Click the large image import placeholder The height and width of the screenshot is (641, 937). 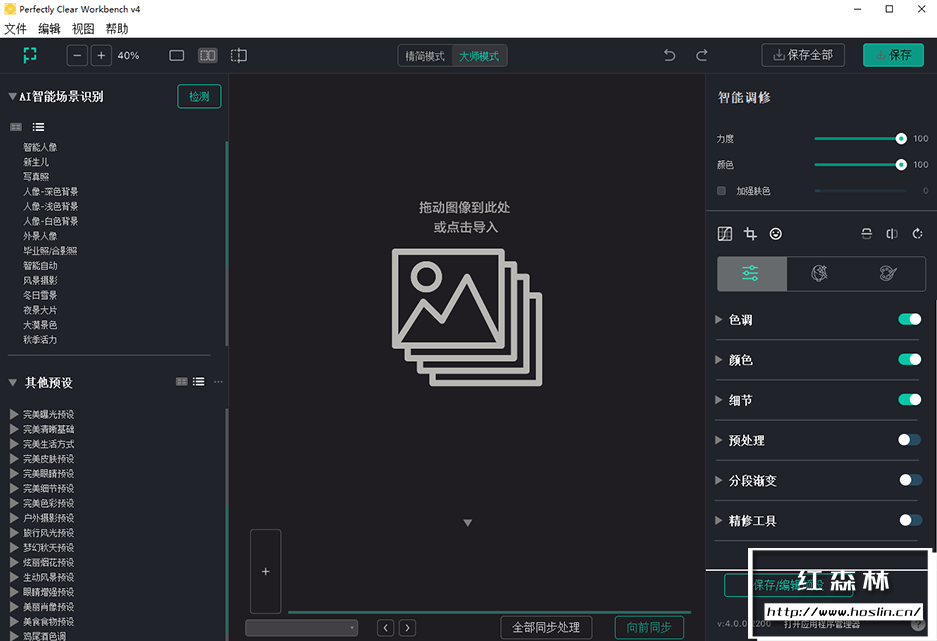coord(467,317)
